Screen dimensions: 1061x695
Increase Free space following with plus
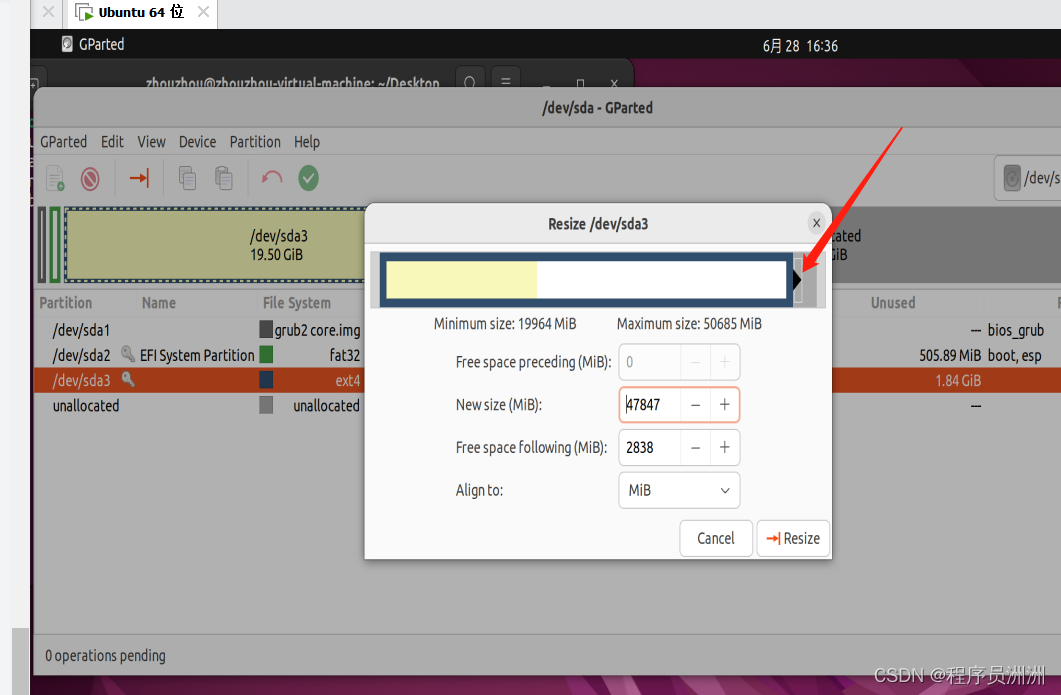coord(725,447)
